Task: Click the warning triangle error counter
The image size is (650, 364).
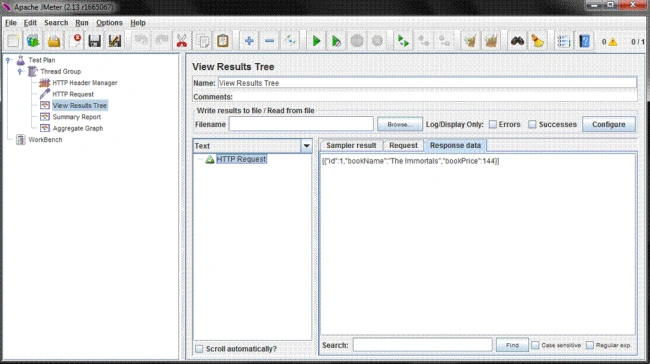Action: tap(613, 42)
